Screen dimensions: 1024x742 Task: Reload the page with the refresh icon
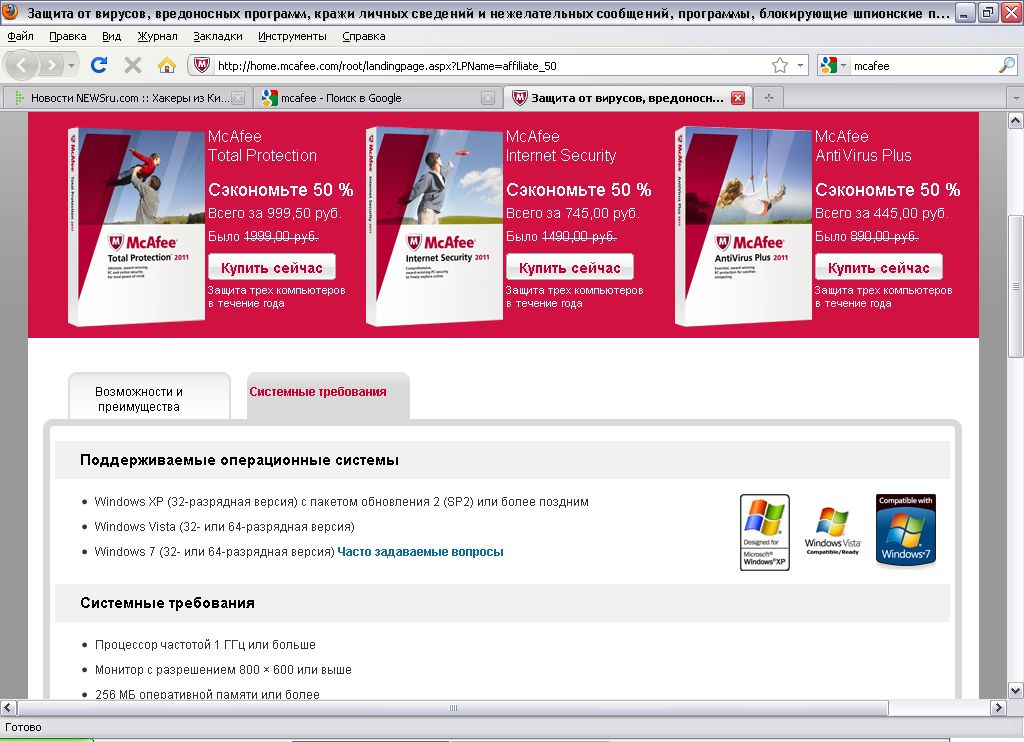99,65
